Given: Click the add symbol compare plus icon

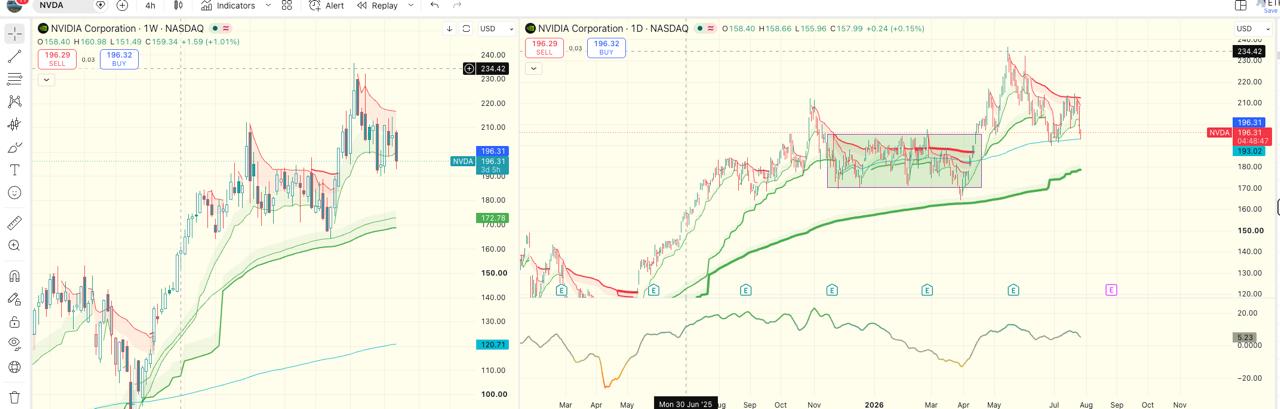Looking at the screenshot, I should [122, 6].
